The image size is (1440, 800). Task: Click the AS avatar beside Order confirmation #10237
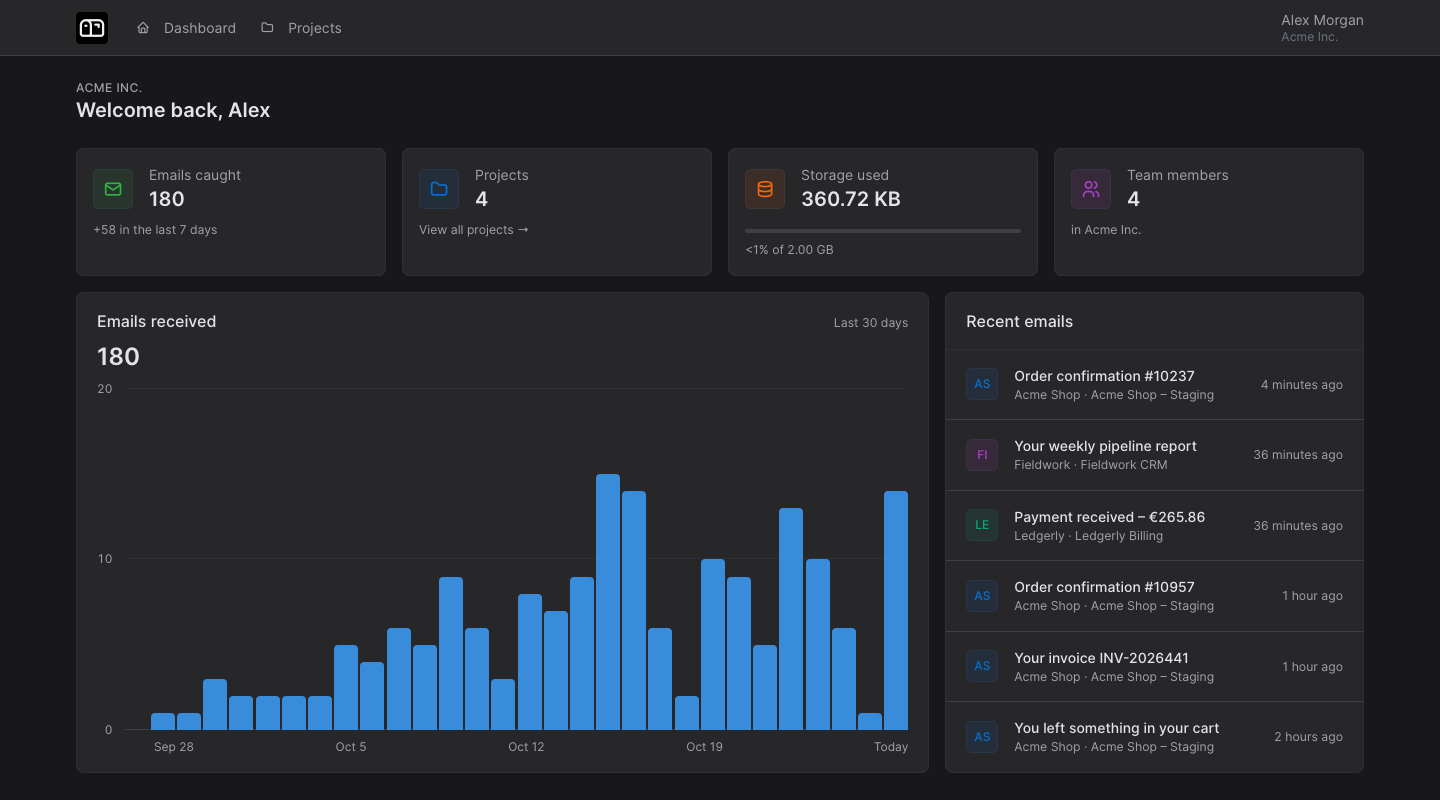click(982, 384)
